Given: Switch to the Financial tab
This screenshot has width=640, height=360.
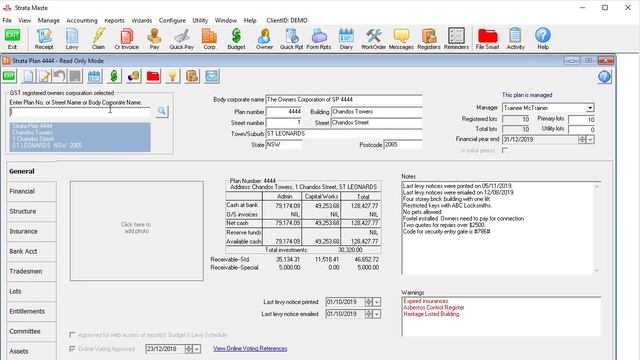Looking at the screenshot, I should point(31,191).
